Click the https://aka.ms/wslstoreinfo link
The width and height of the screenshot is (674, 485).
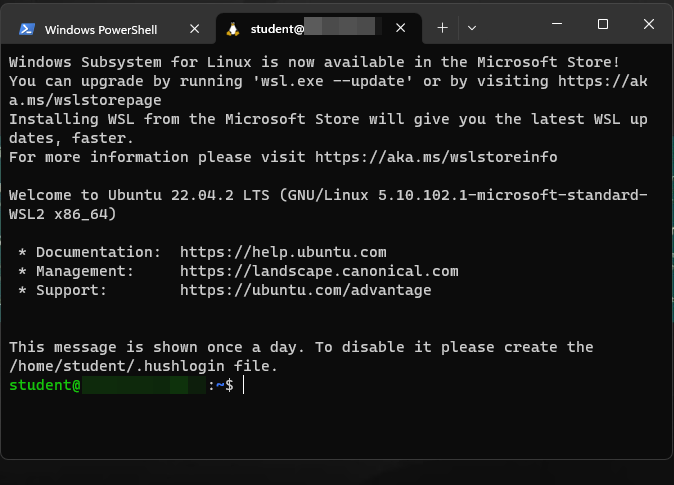tap(436, 157)
